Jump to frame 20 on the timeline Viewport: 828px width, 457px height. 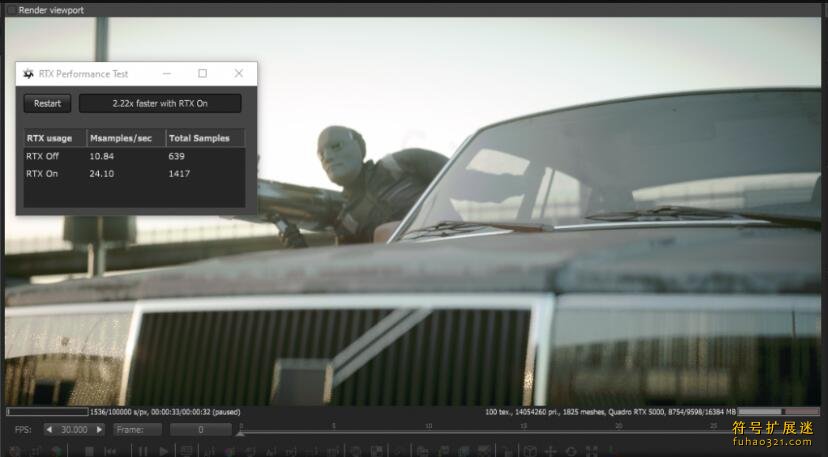tap(618, 426)
